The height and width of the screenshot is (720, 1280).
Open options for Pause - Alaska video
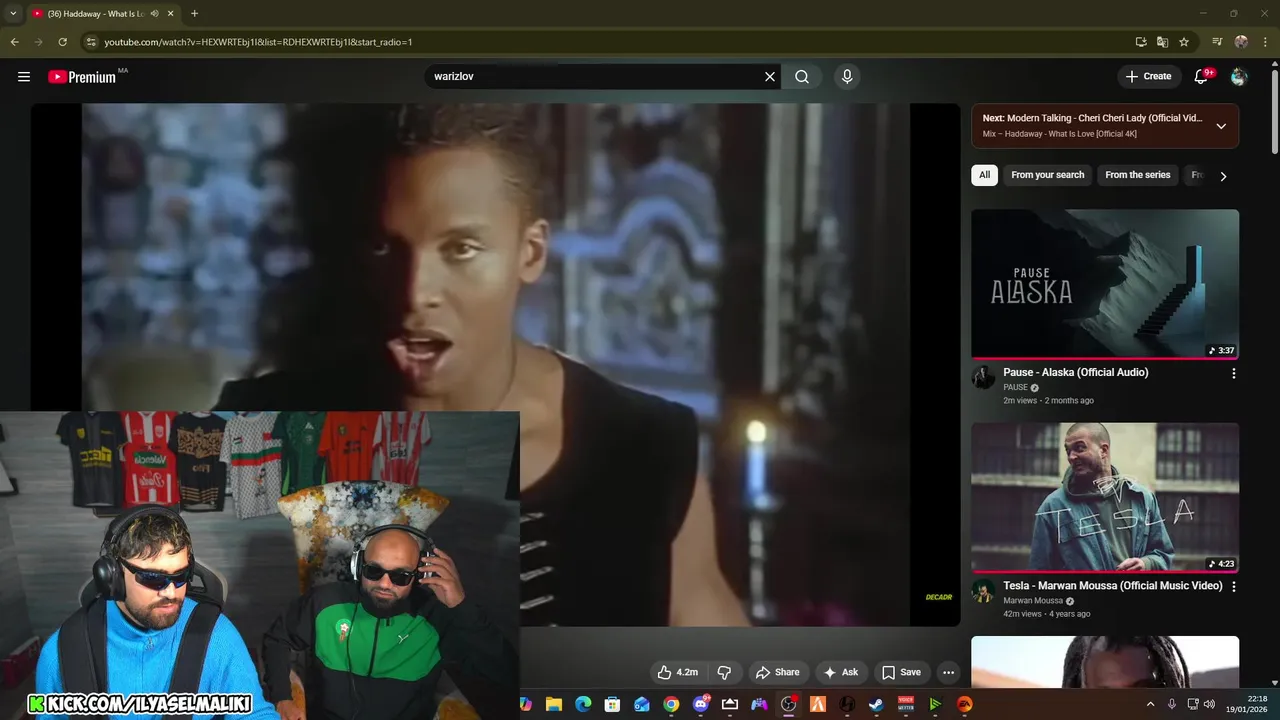click(1233, 373)
